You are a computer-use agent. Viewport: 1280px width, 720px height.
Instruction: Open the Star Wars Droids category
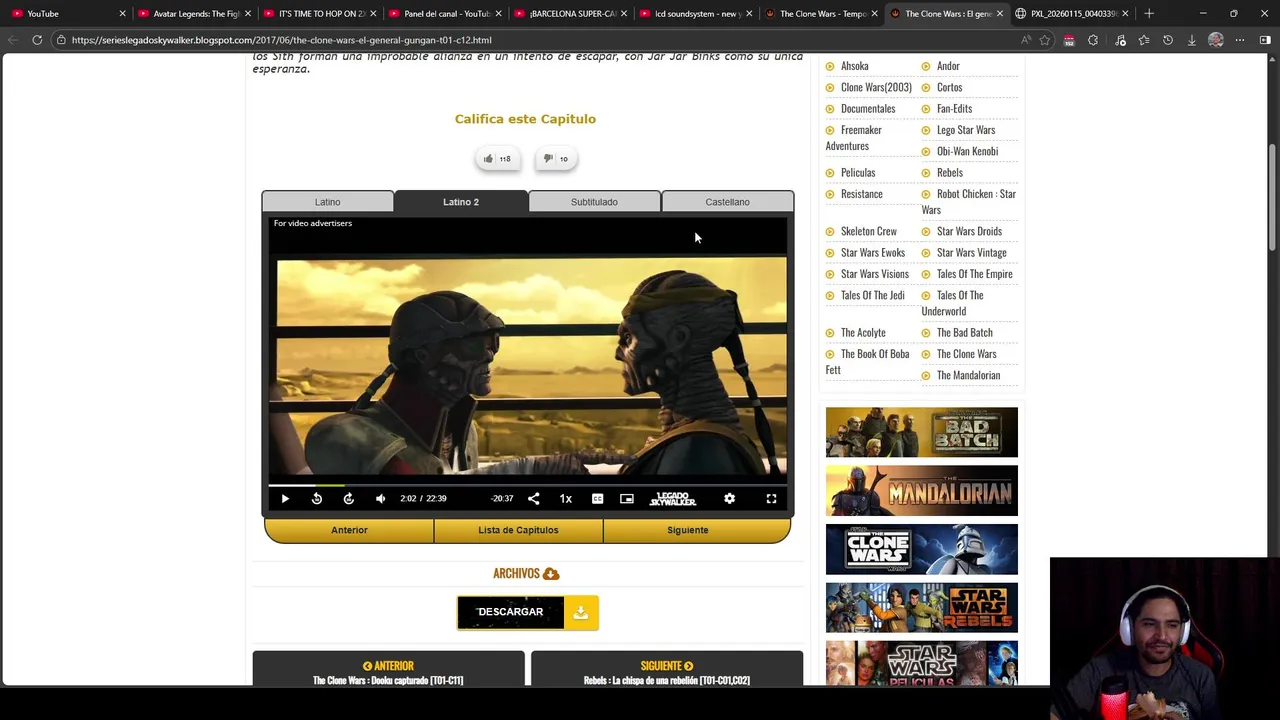[969, 231]
